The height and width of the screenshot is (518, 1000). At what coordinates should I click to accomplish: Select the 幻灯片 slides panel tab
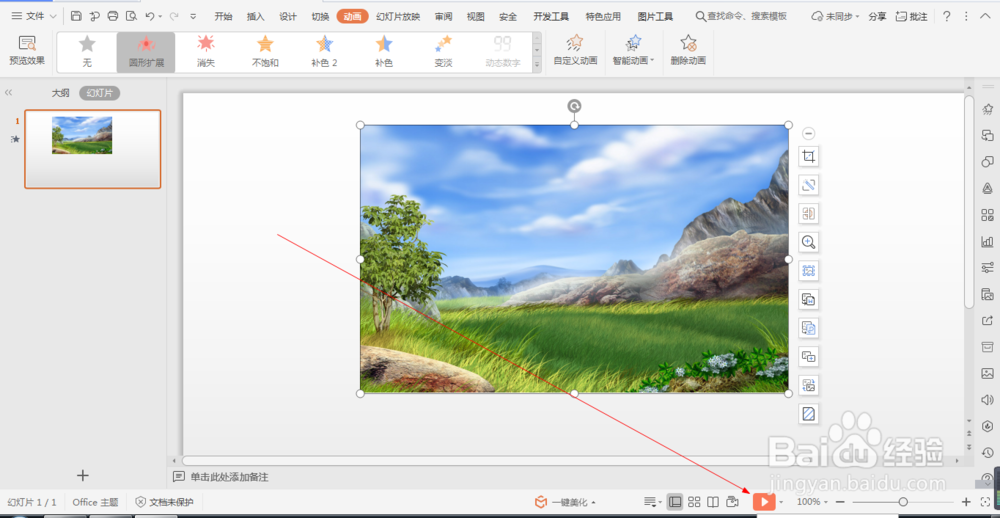click(99, 93)
